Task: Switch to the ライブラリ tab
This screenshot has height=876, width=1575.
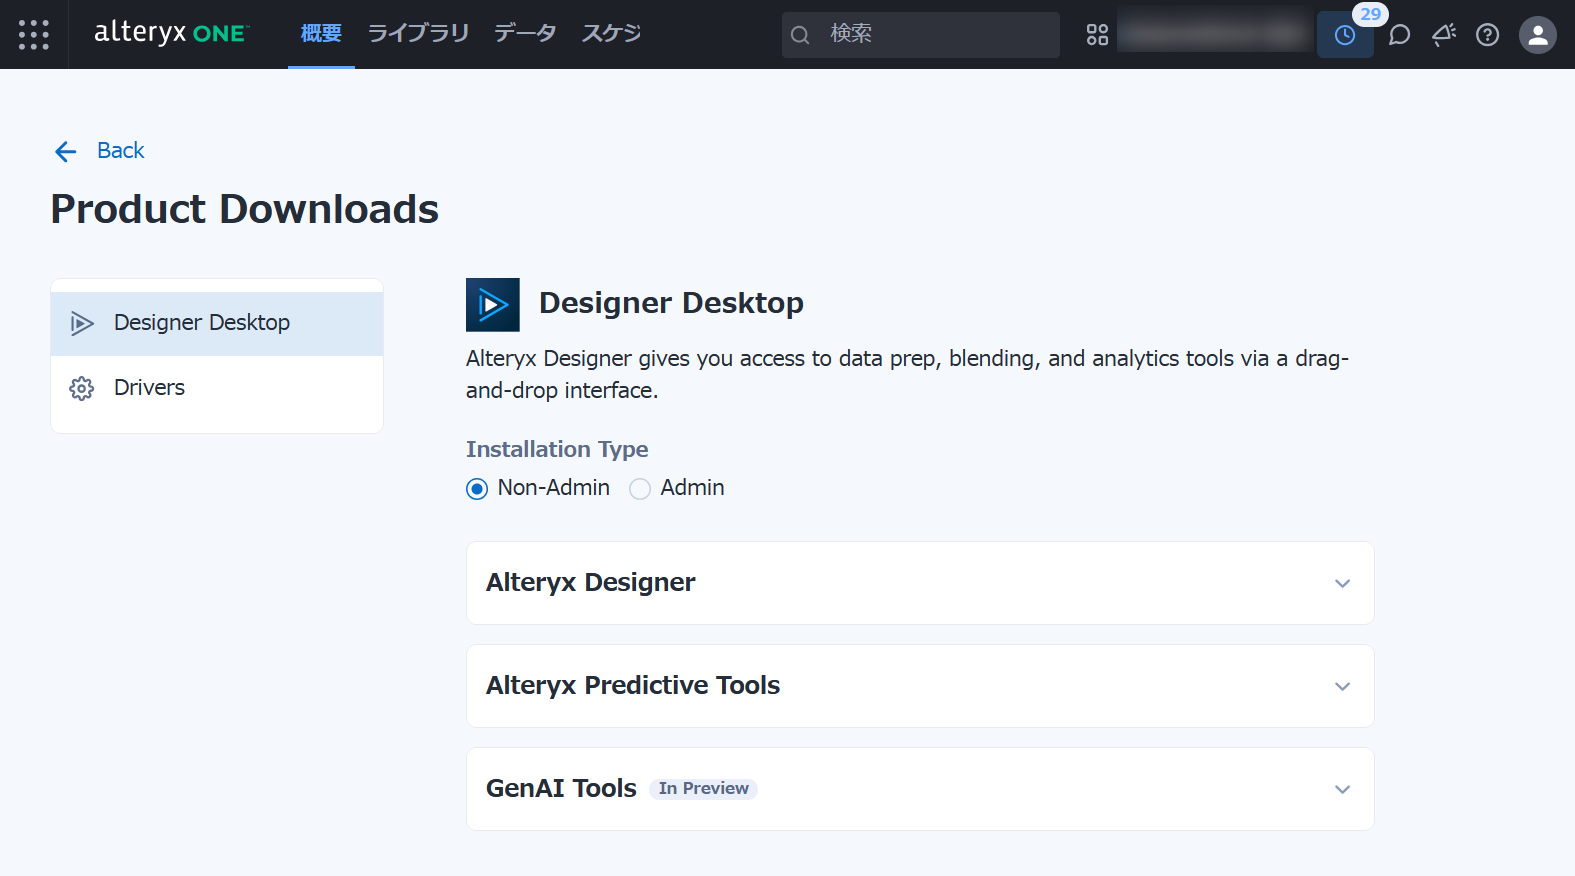Action: tap(419, 33)
